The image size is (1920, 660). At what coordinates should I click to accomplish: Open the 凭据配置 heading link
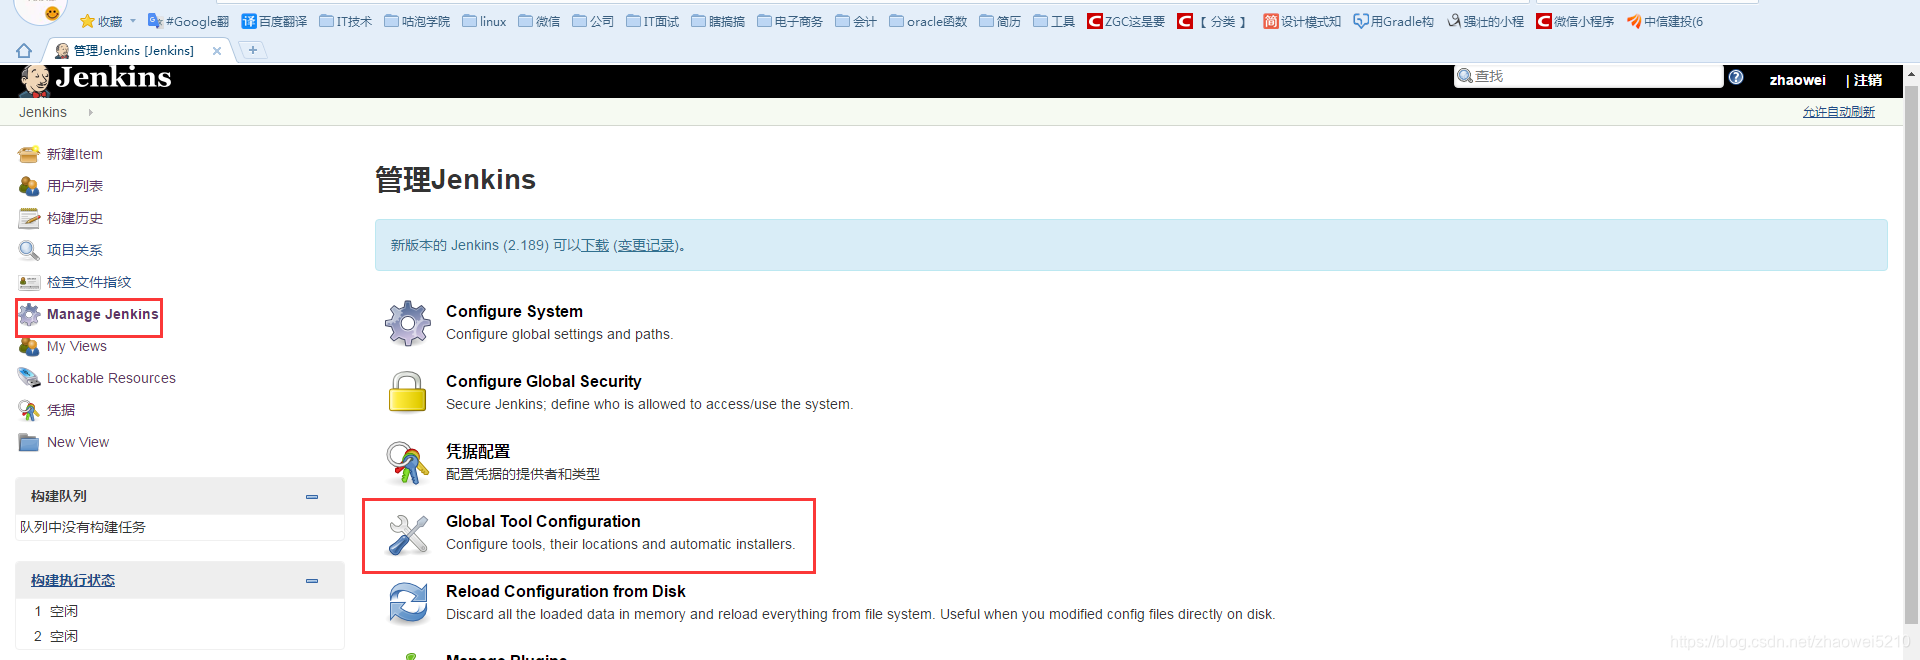pos(478,452)
